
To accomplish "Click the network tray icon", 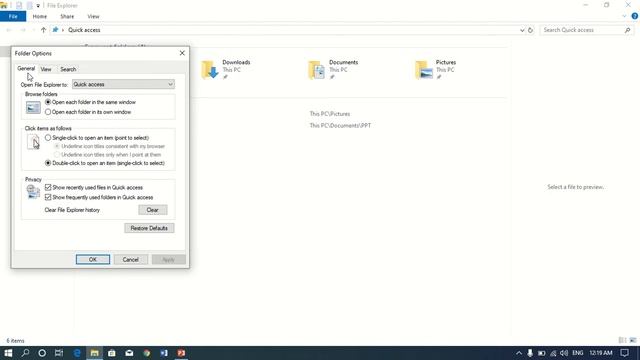I will 553,353.
